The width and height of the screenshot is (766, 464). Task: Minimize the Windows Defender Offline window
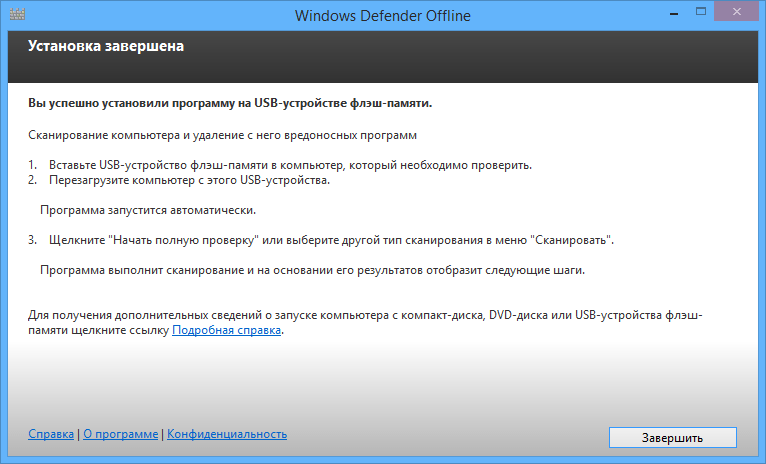[x=674, y=13]
